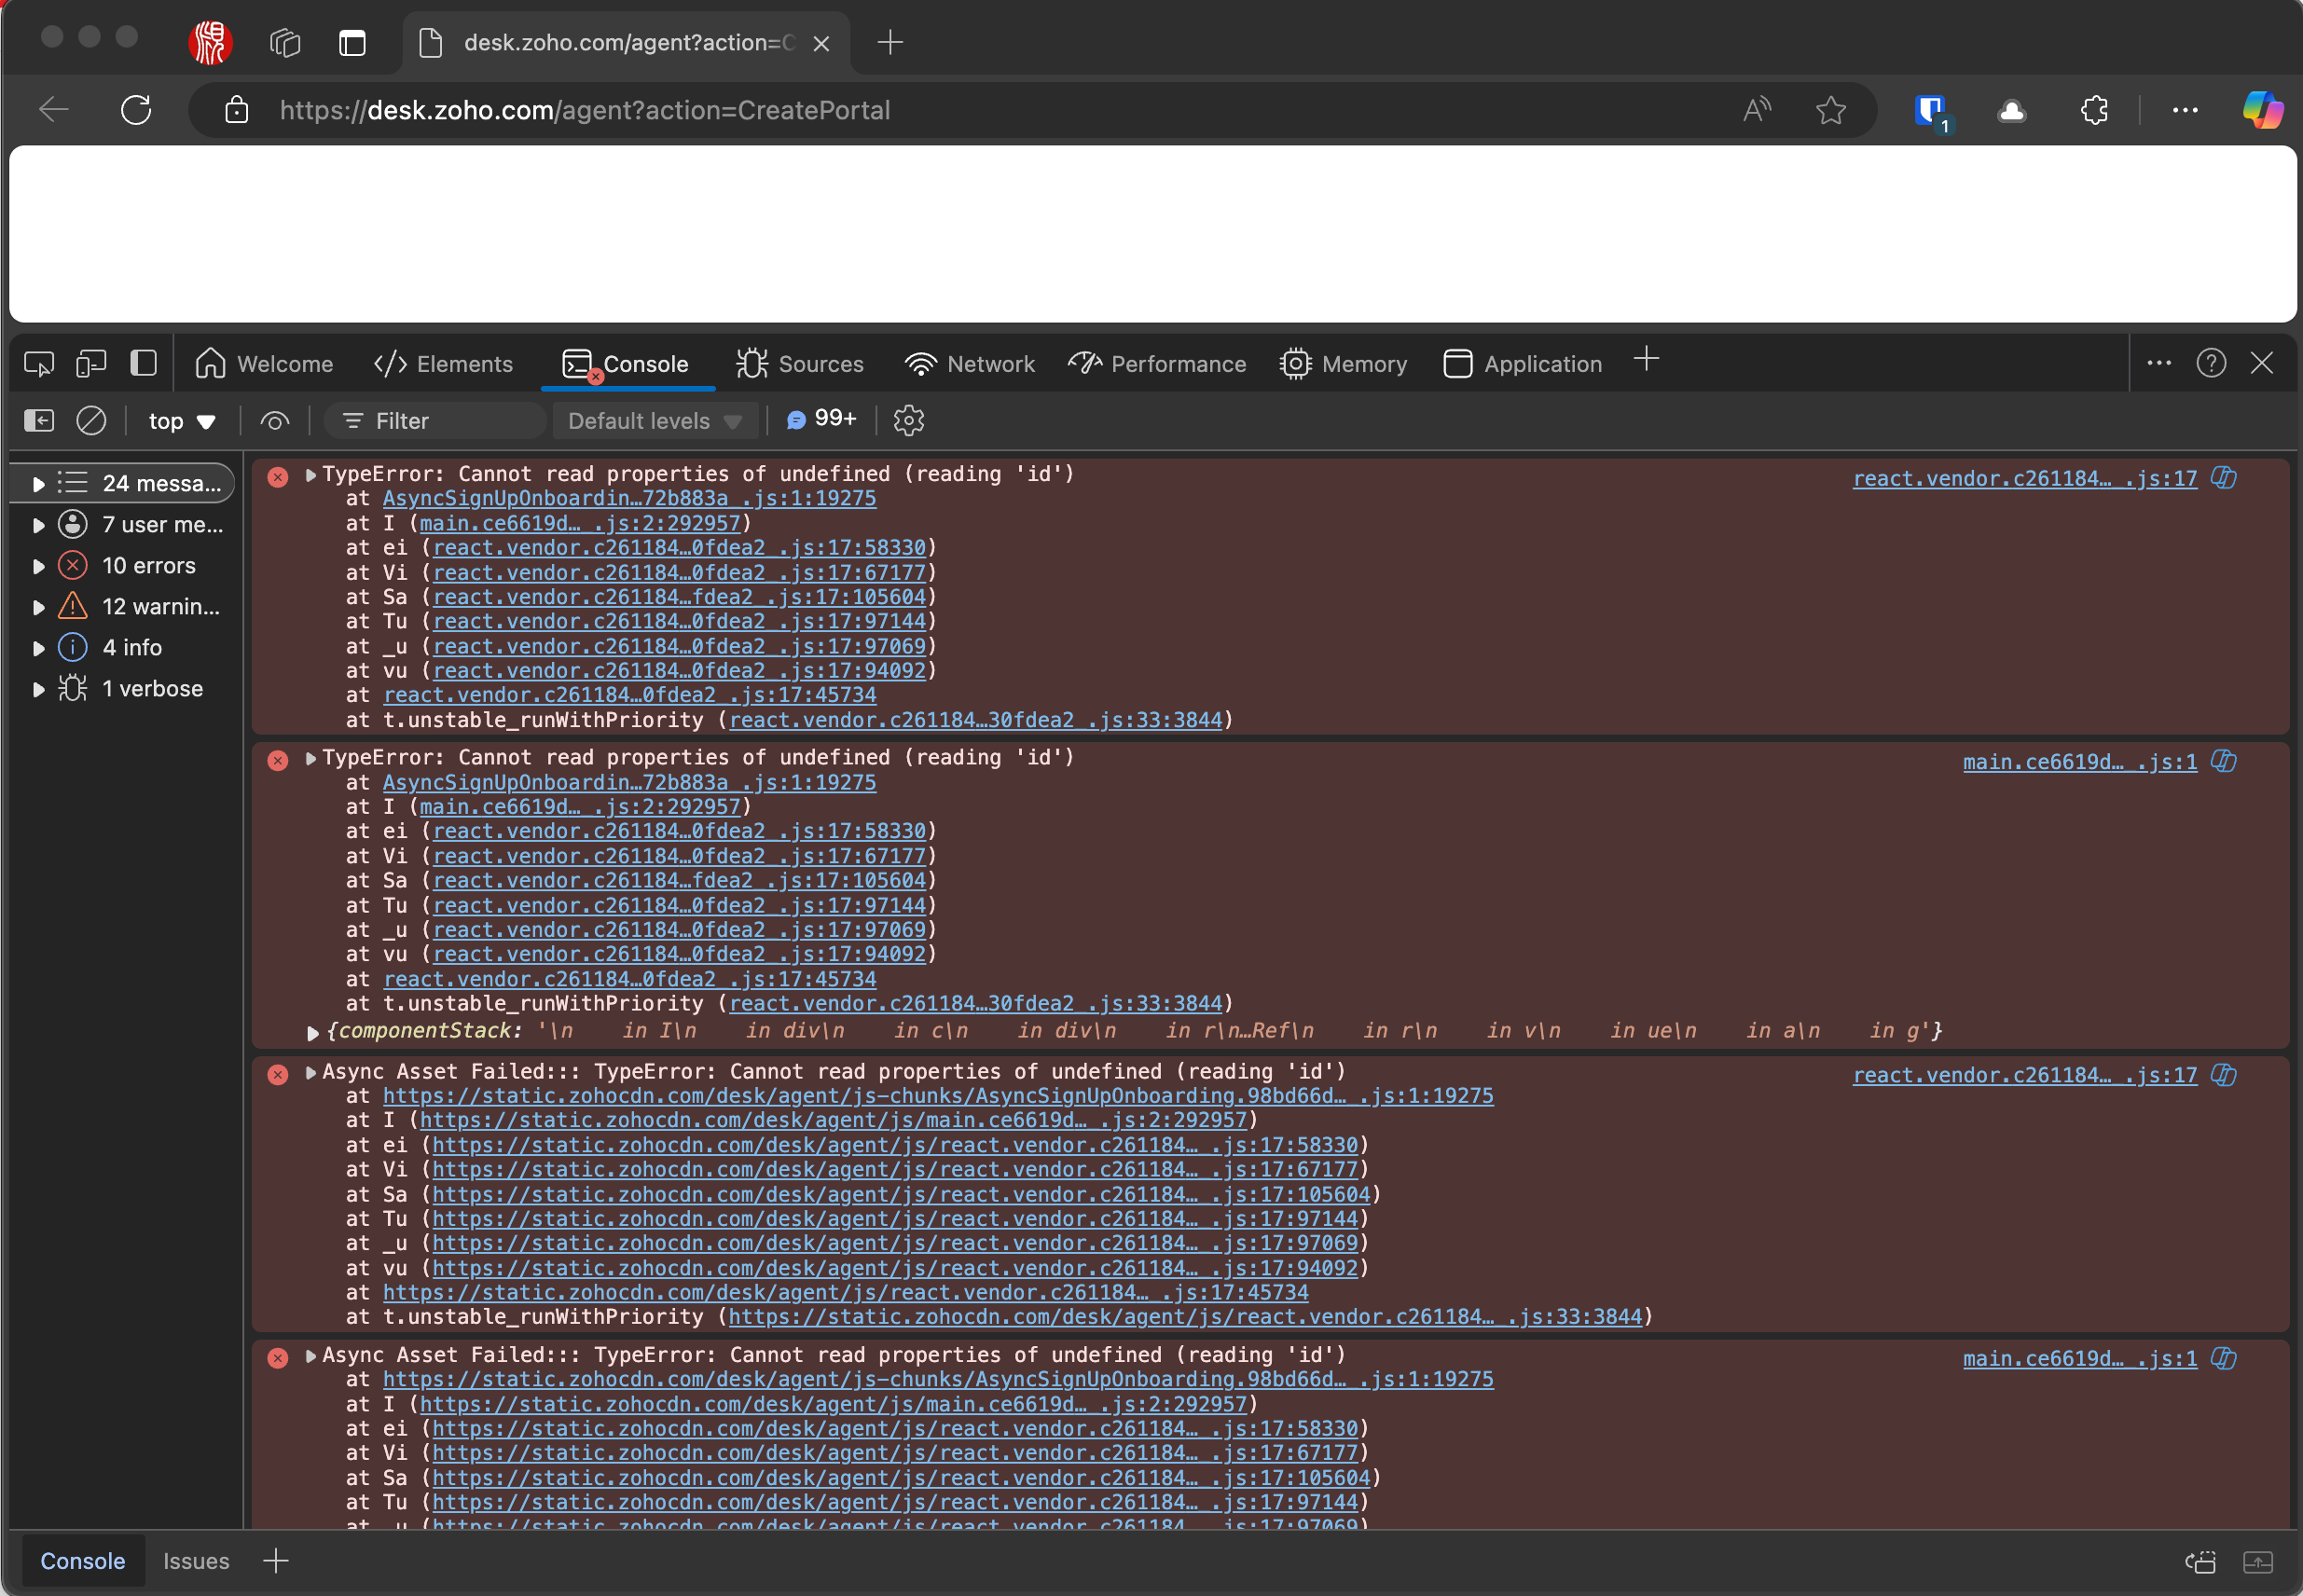The image size is (2303, 1596).
Task: Switch to the Network tab
Action: click(969, 364)
